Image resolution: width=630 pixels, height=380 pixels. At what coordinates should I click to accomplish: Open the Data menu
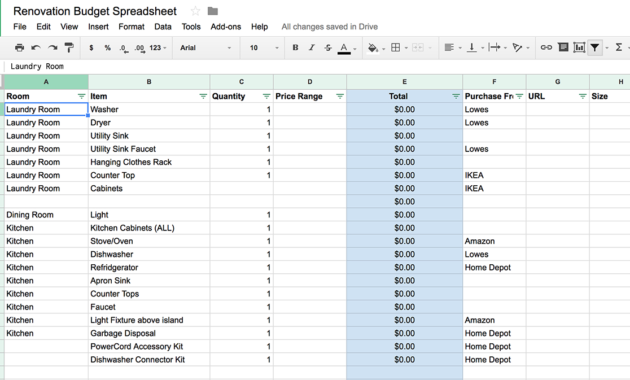[163, 27]
